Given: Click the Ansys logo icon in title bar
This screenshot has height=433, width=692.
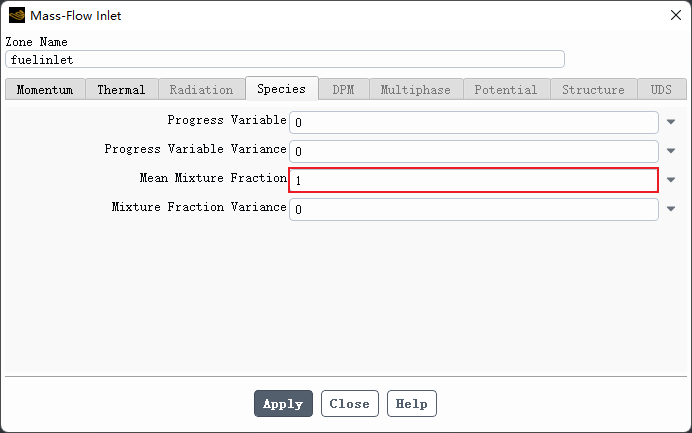Looking at the screenshot, I should (x=15, y=15).
